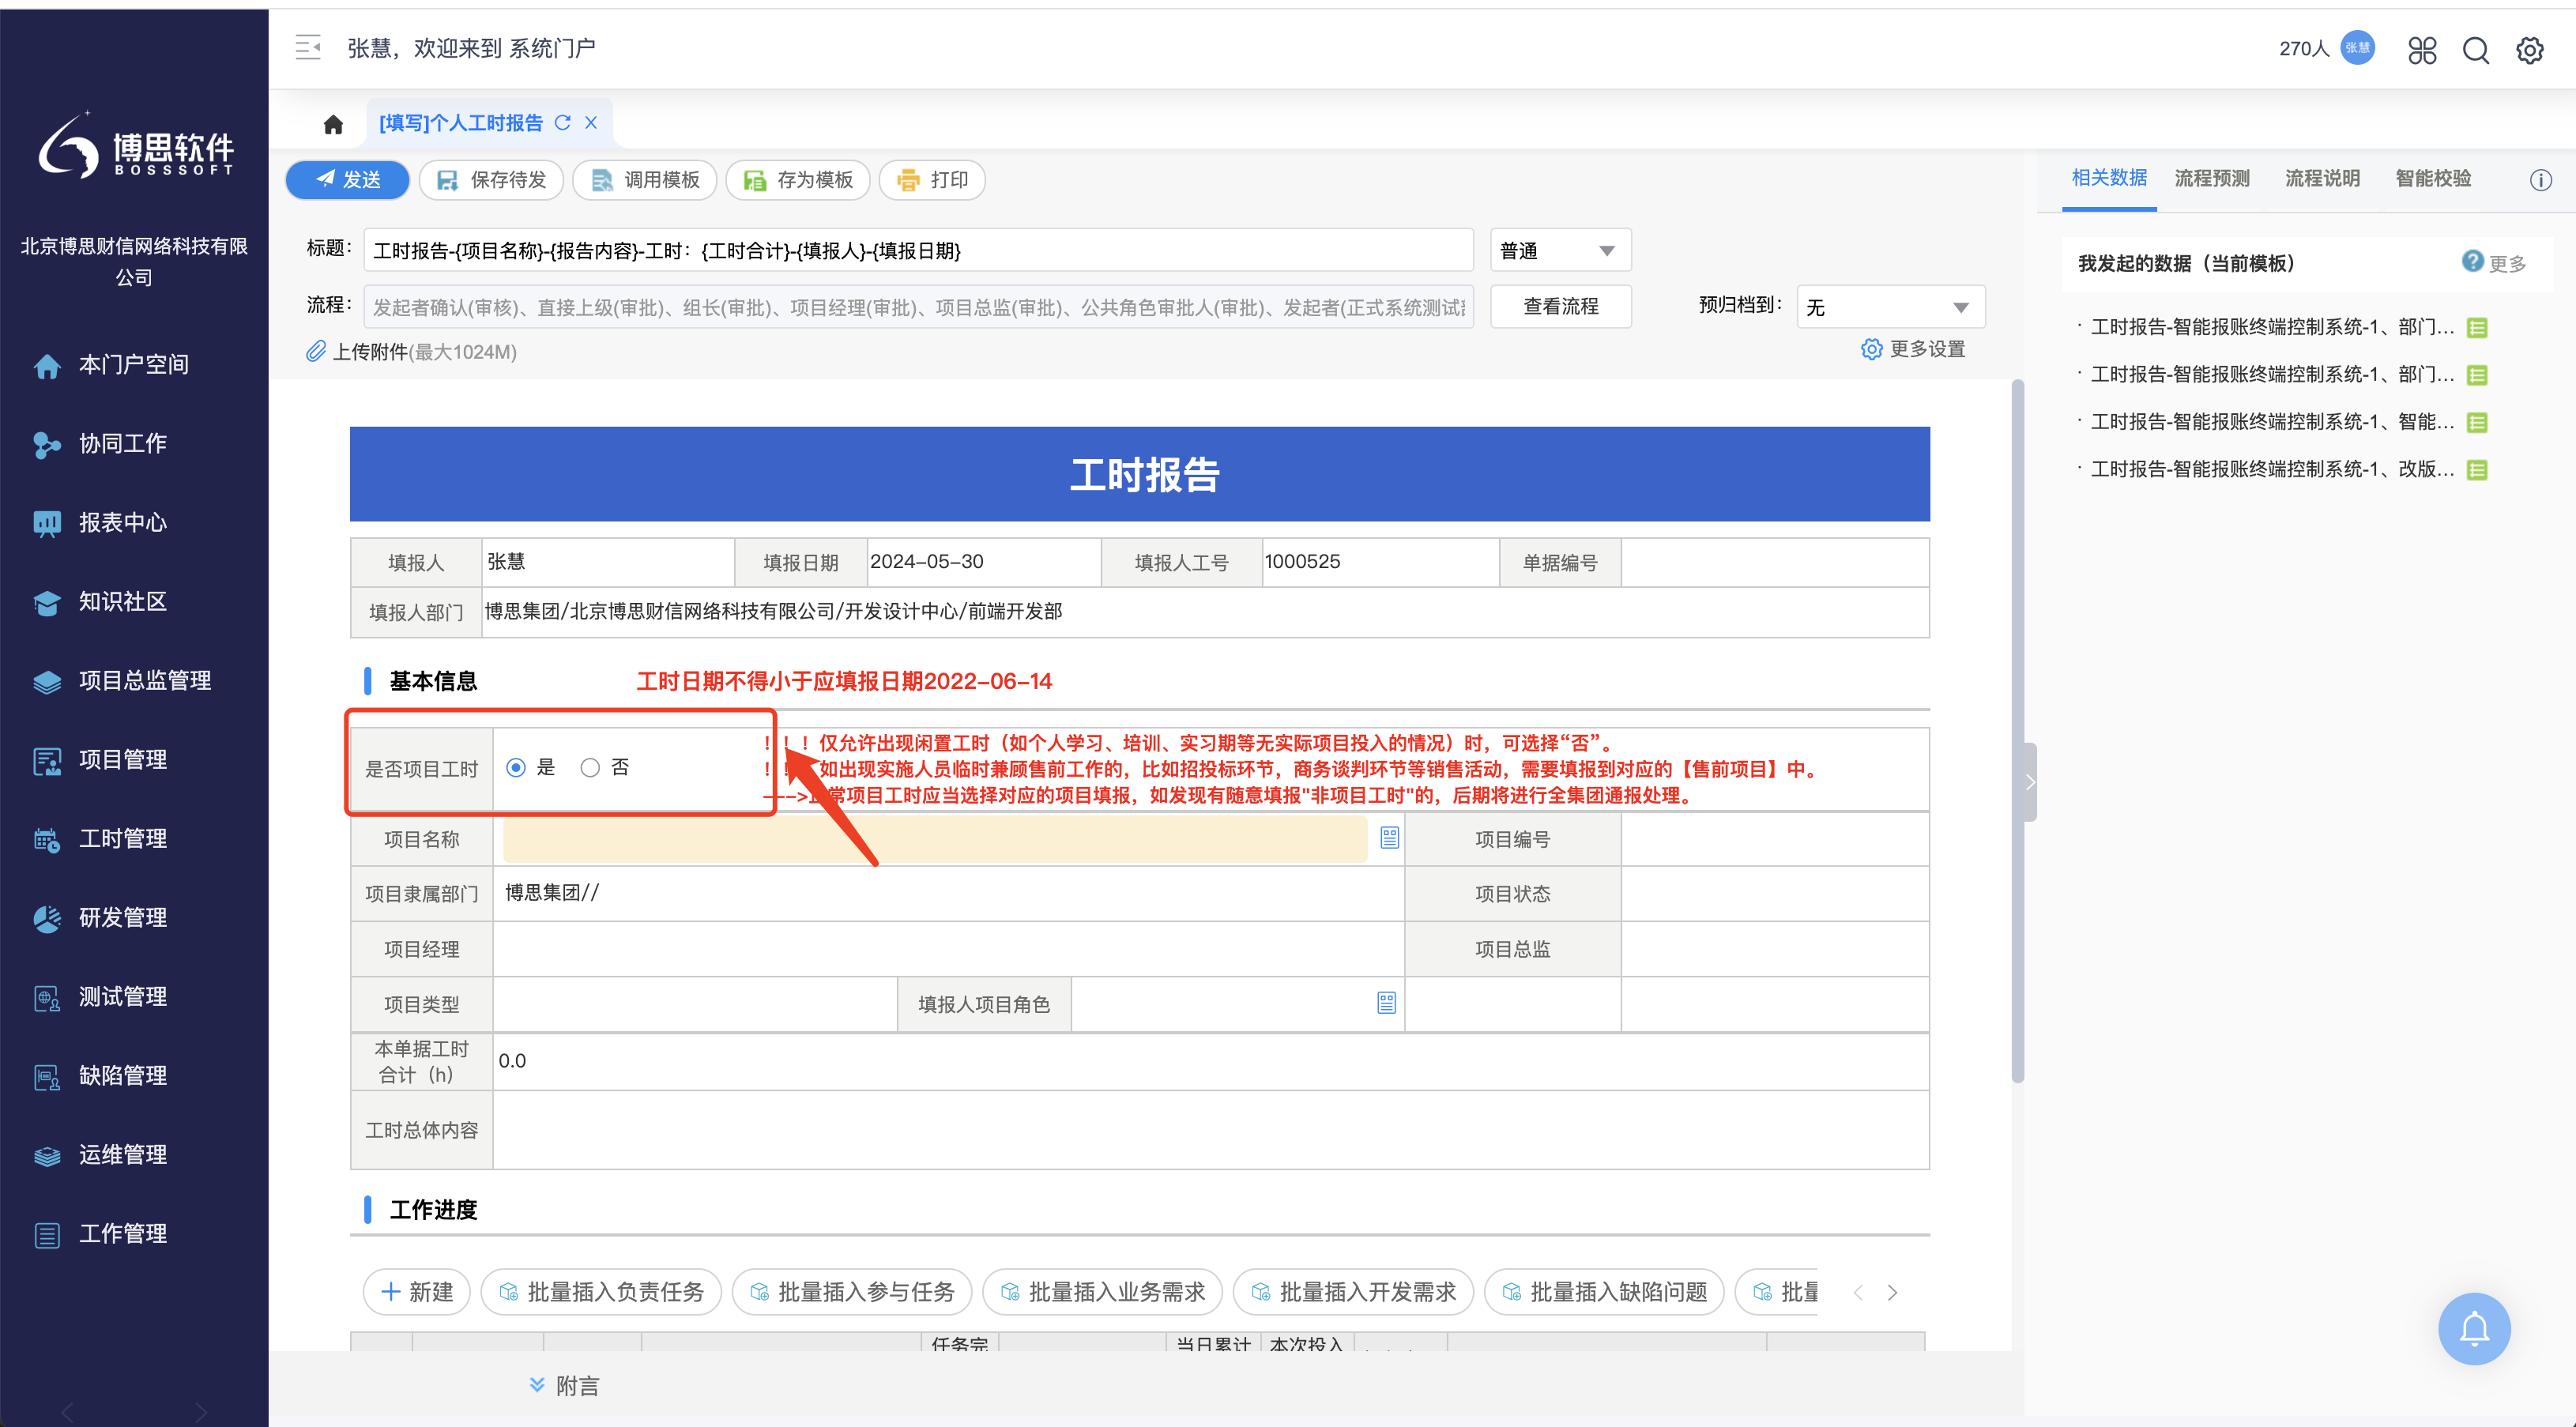The height and width of the screenshot is (1427, 2576).
Task: Open first 部门 report in related data
Action: tap(2271, 327)
